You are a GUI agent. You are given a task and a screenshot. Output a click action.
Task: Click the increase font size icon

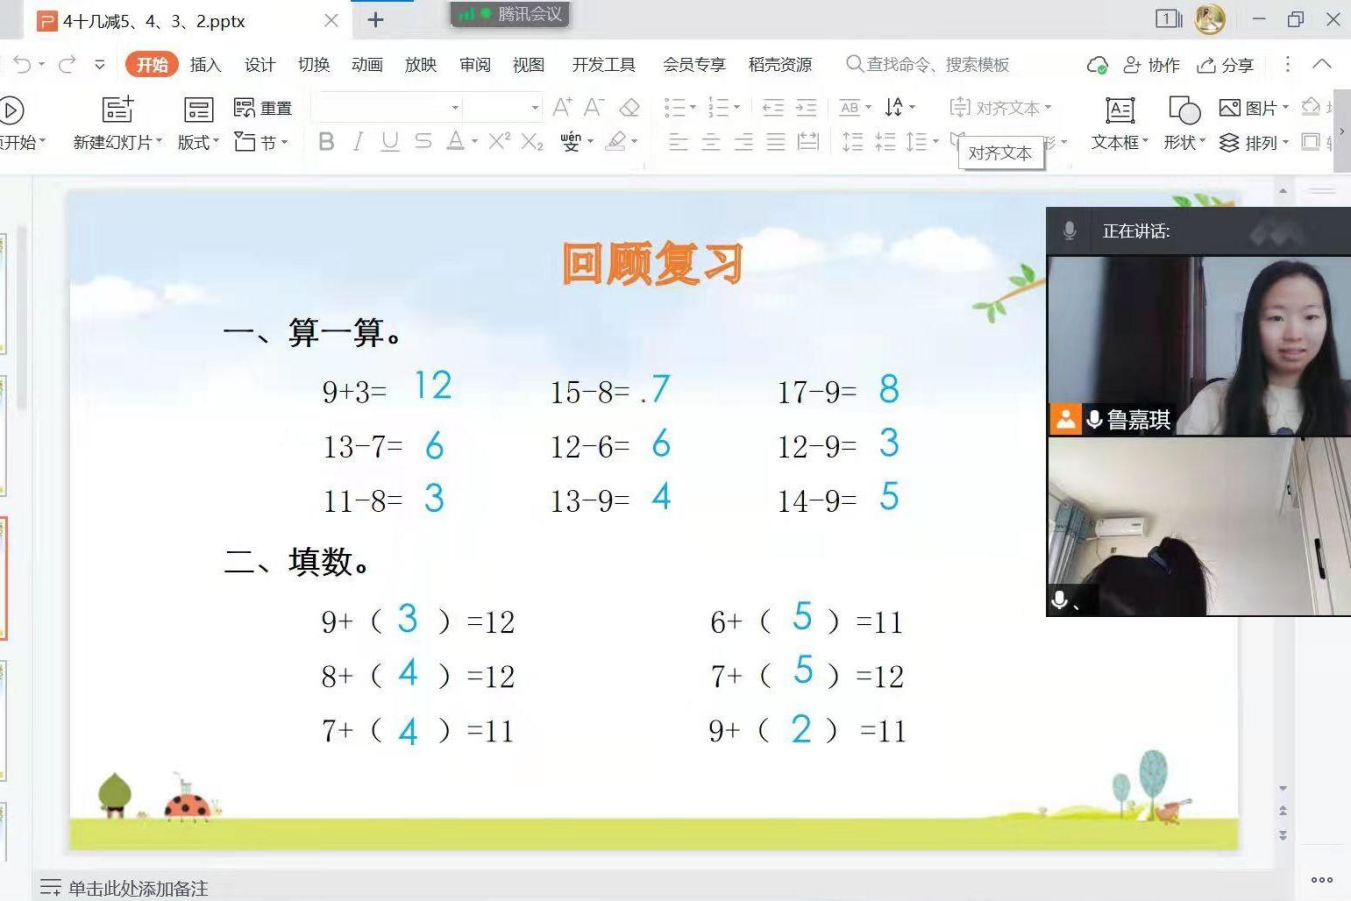pyautogui.click(x=562, y=107)
